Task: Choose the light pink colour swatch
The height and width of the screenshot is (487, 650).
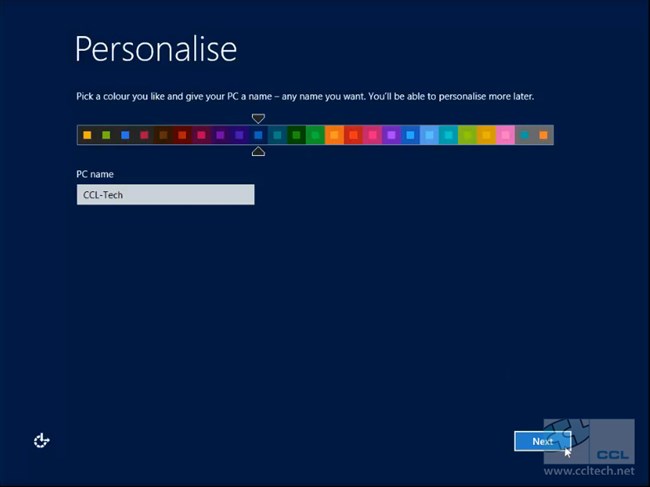Action: 506,135
